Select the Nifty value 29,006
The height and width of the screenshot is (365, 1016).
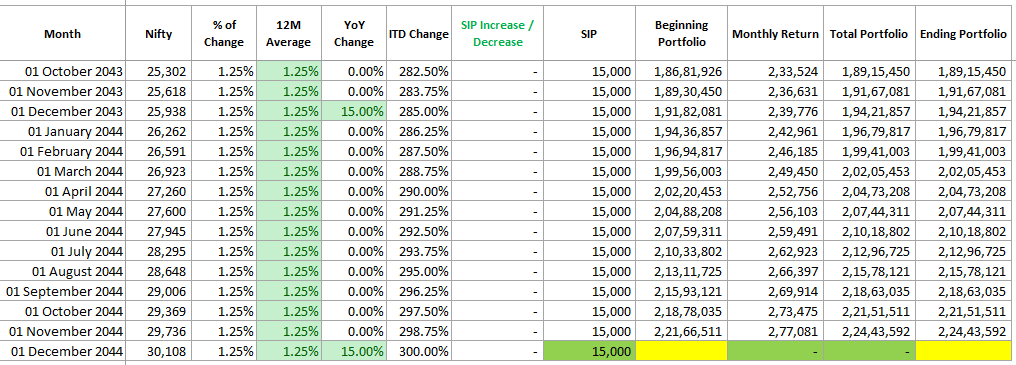point(159,291)
